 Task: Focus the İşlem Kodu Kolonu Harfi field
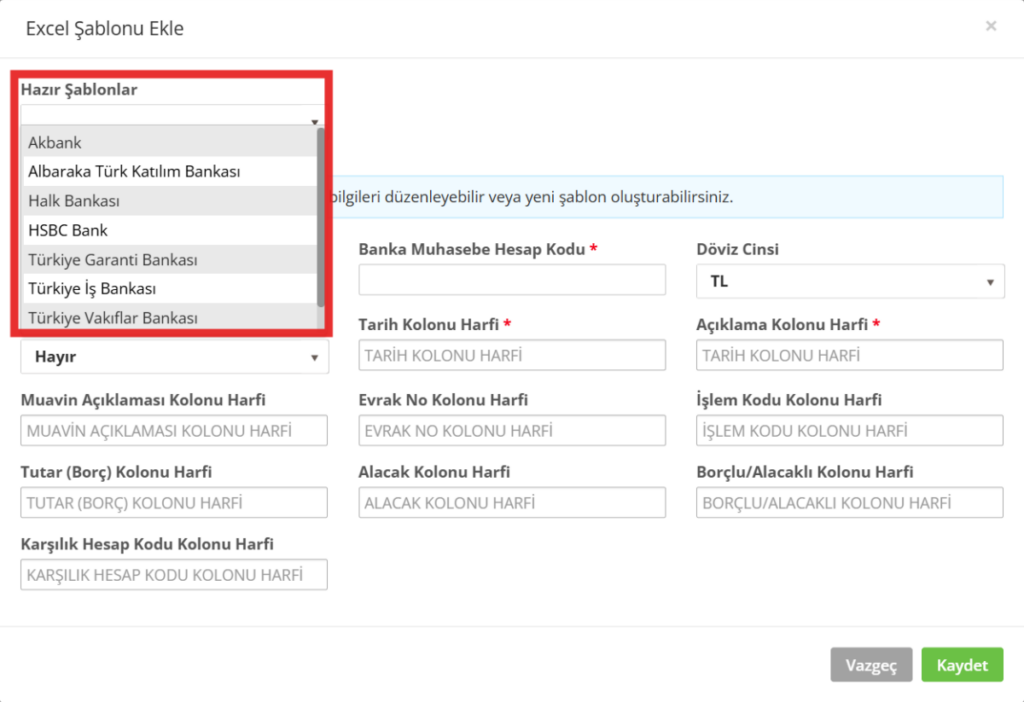pos(850,430)
